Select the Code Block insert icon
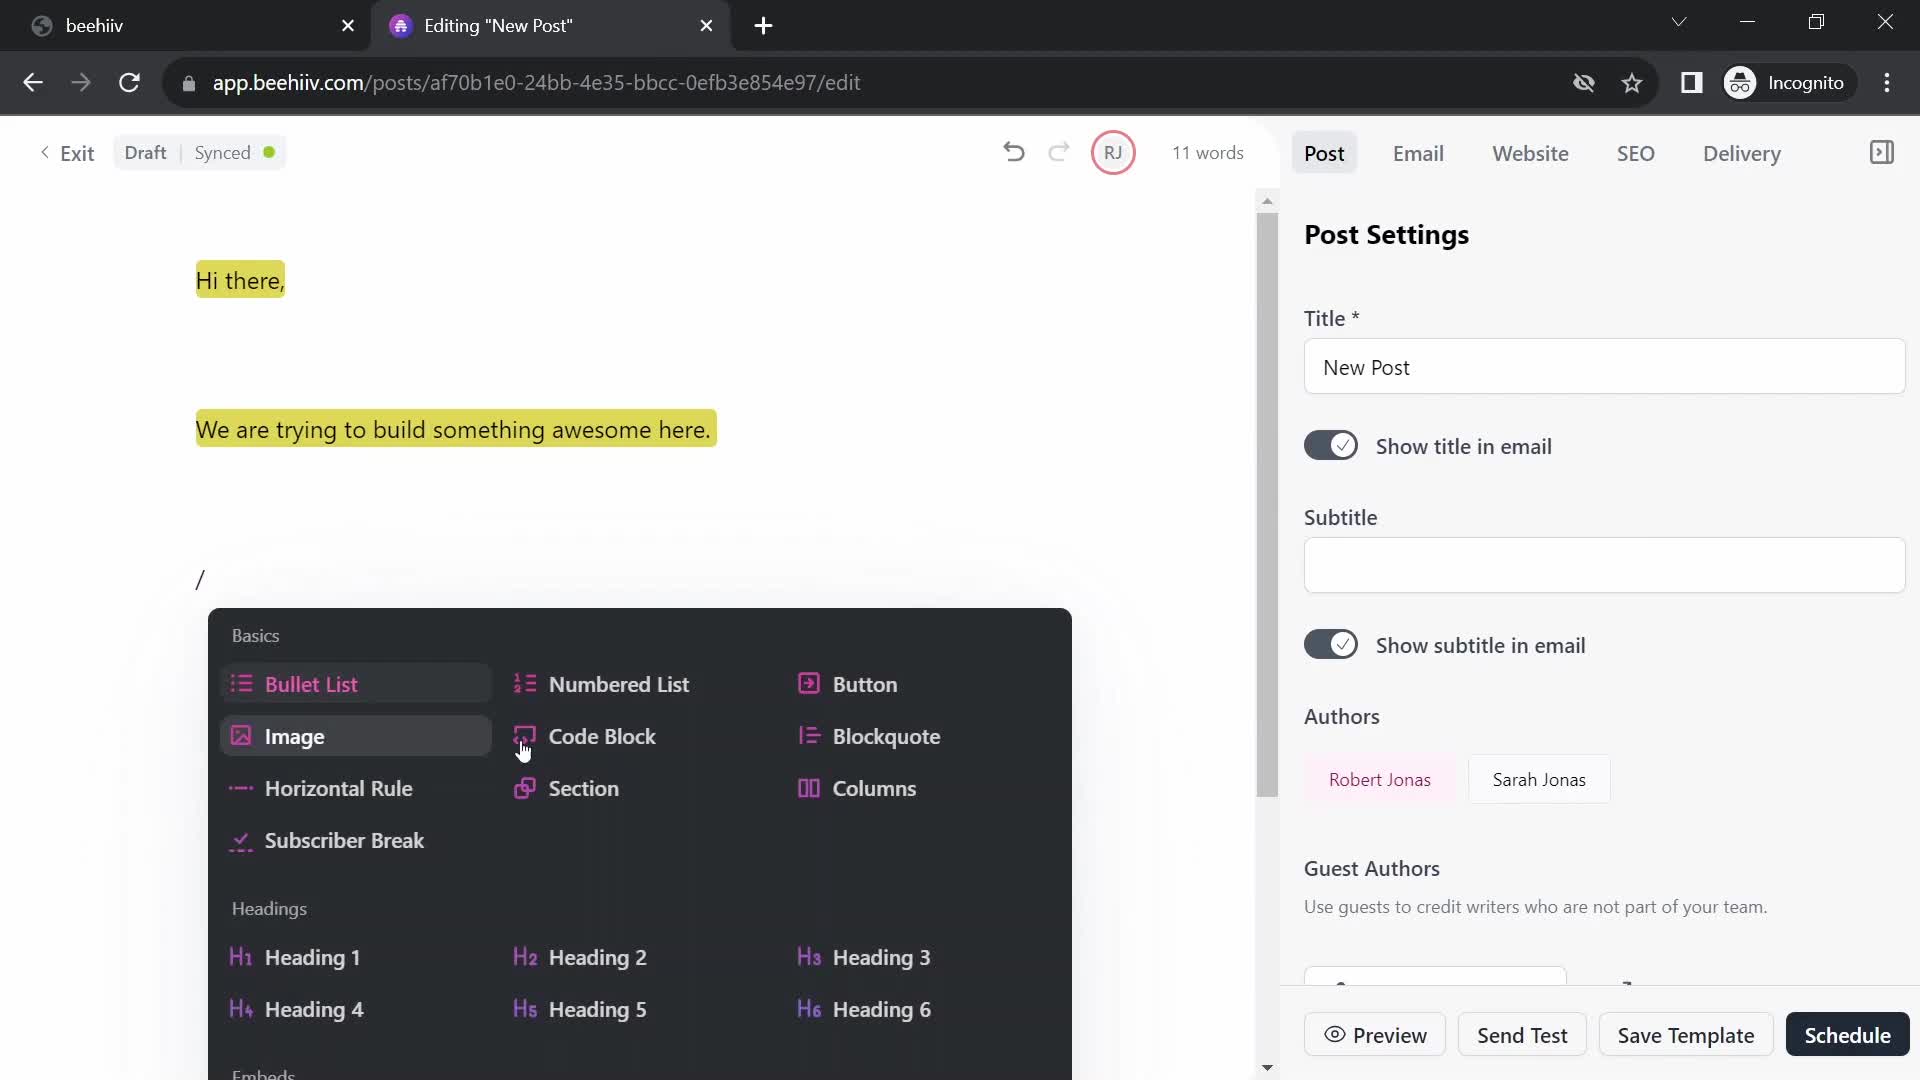The width and height of the screenshot is (1920, 1080). [x=524, y=735]
